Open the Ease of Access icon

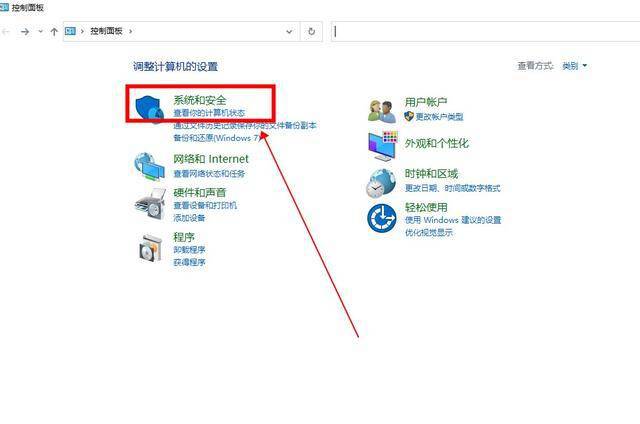pyautogui.click(x=382, y=218)
